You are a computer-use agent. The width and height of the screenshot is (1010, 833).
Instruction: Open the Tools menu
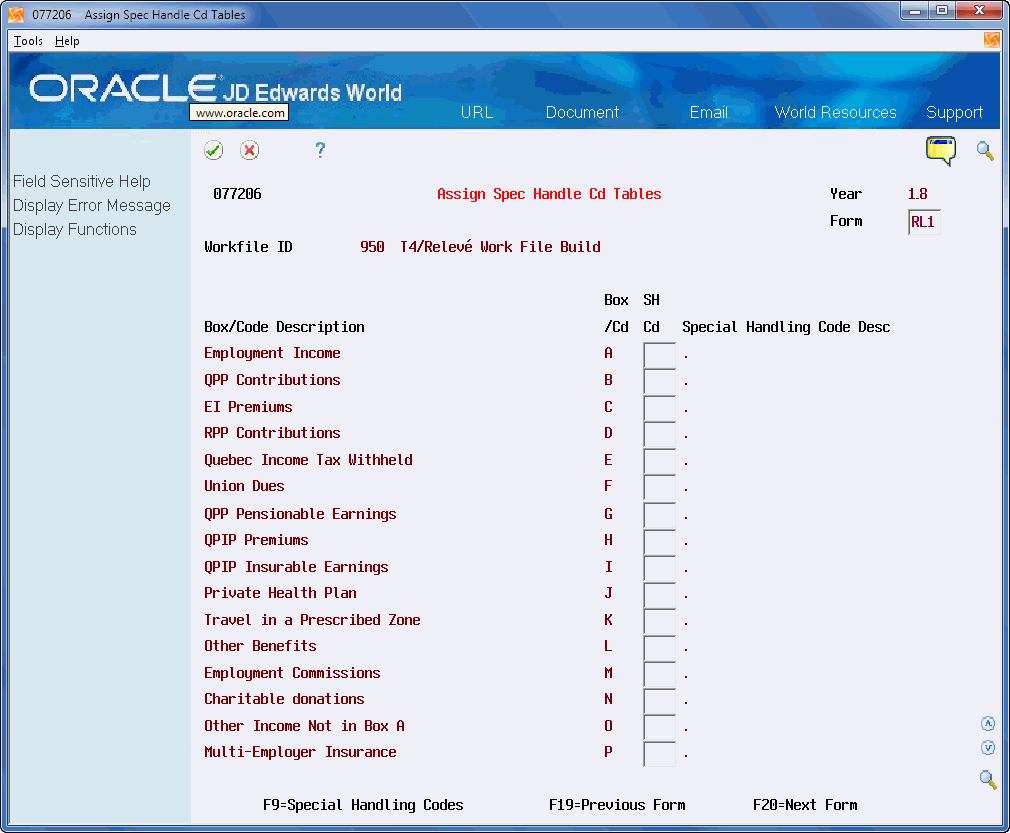pyautogui.click(x=28, y=41)
